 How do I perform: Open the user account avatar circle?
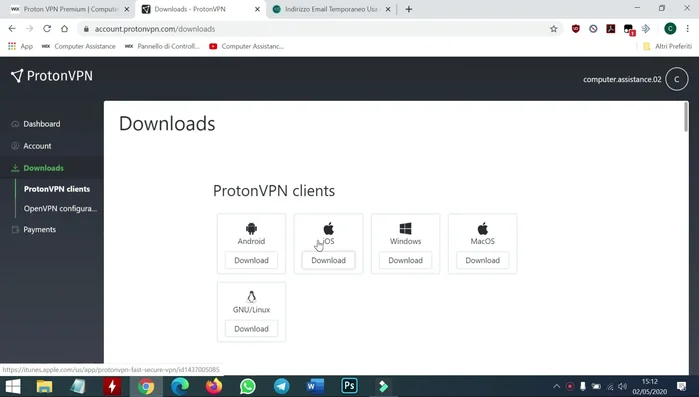tap(677, 79)
